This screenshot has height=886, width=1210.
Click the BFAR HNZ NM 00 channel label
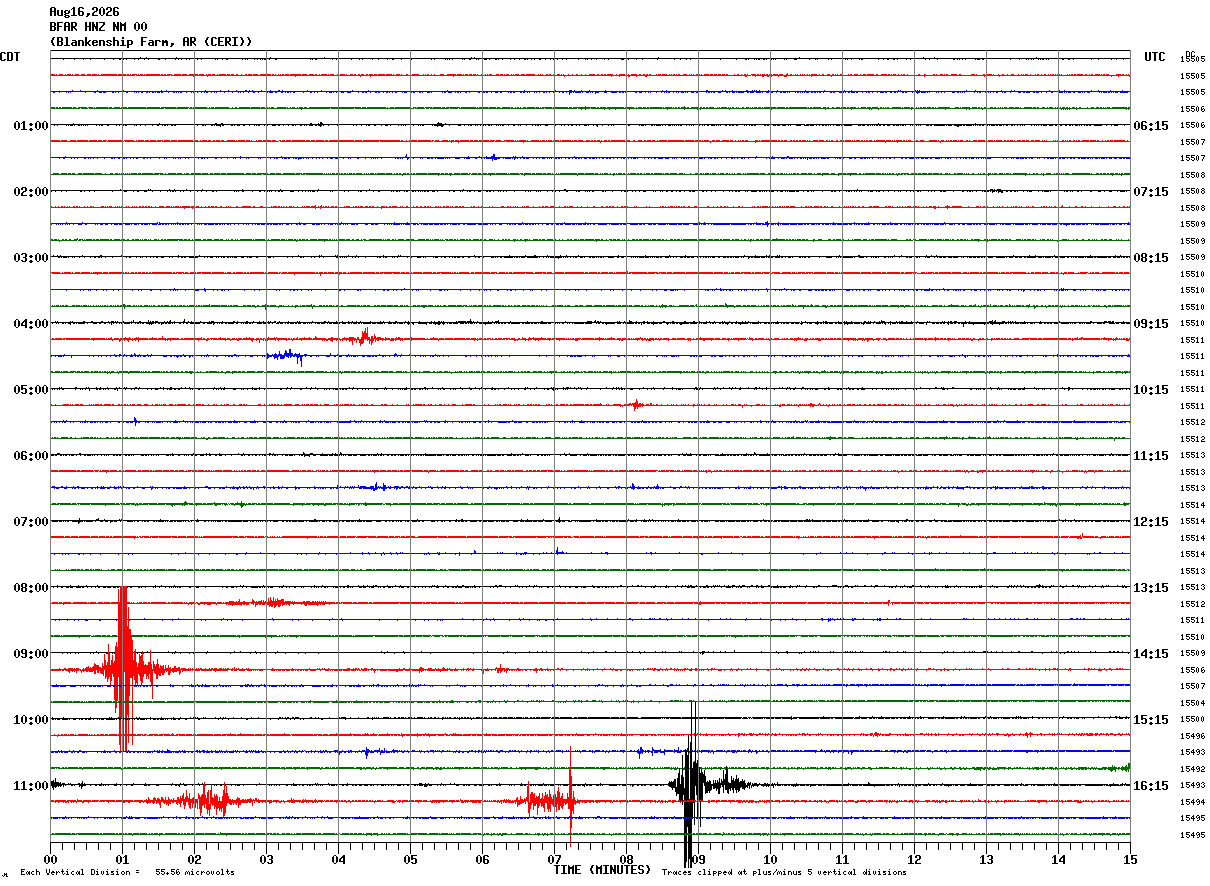click(98, 27)
